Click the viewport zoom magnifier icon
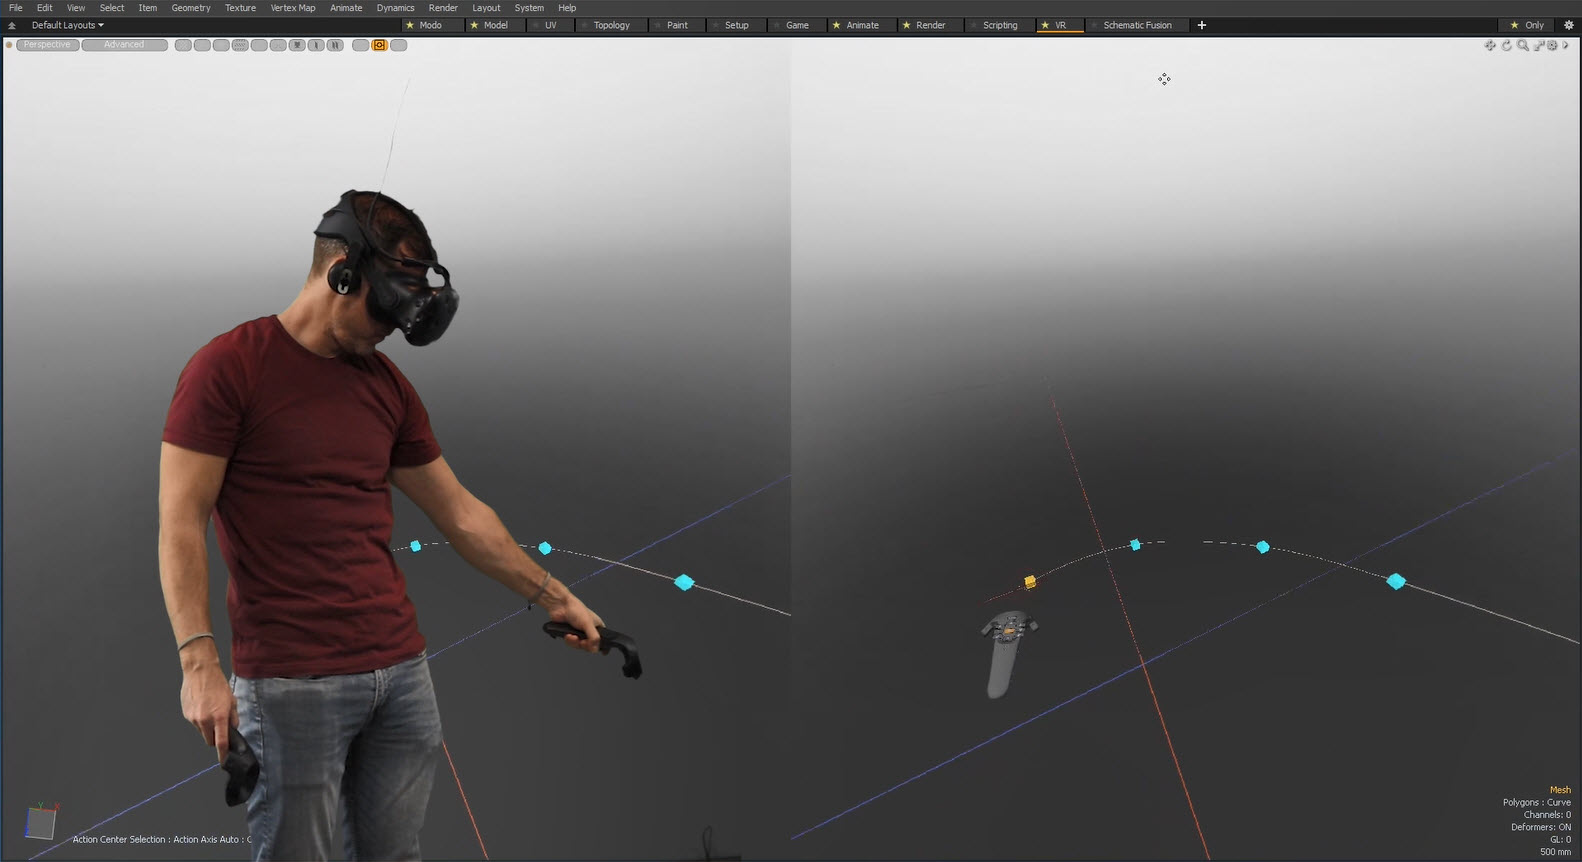Image resolution: width=1582 pixels, height=862 pixels. (1522, 45)
